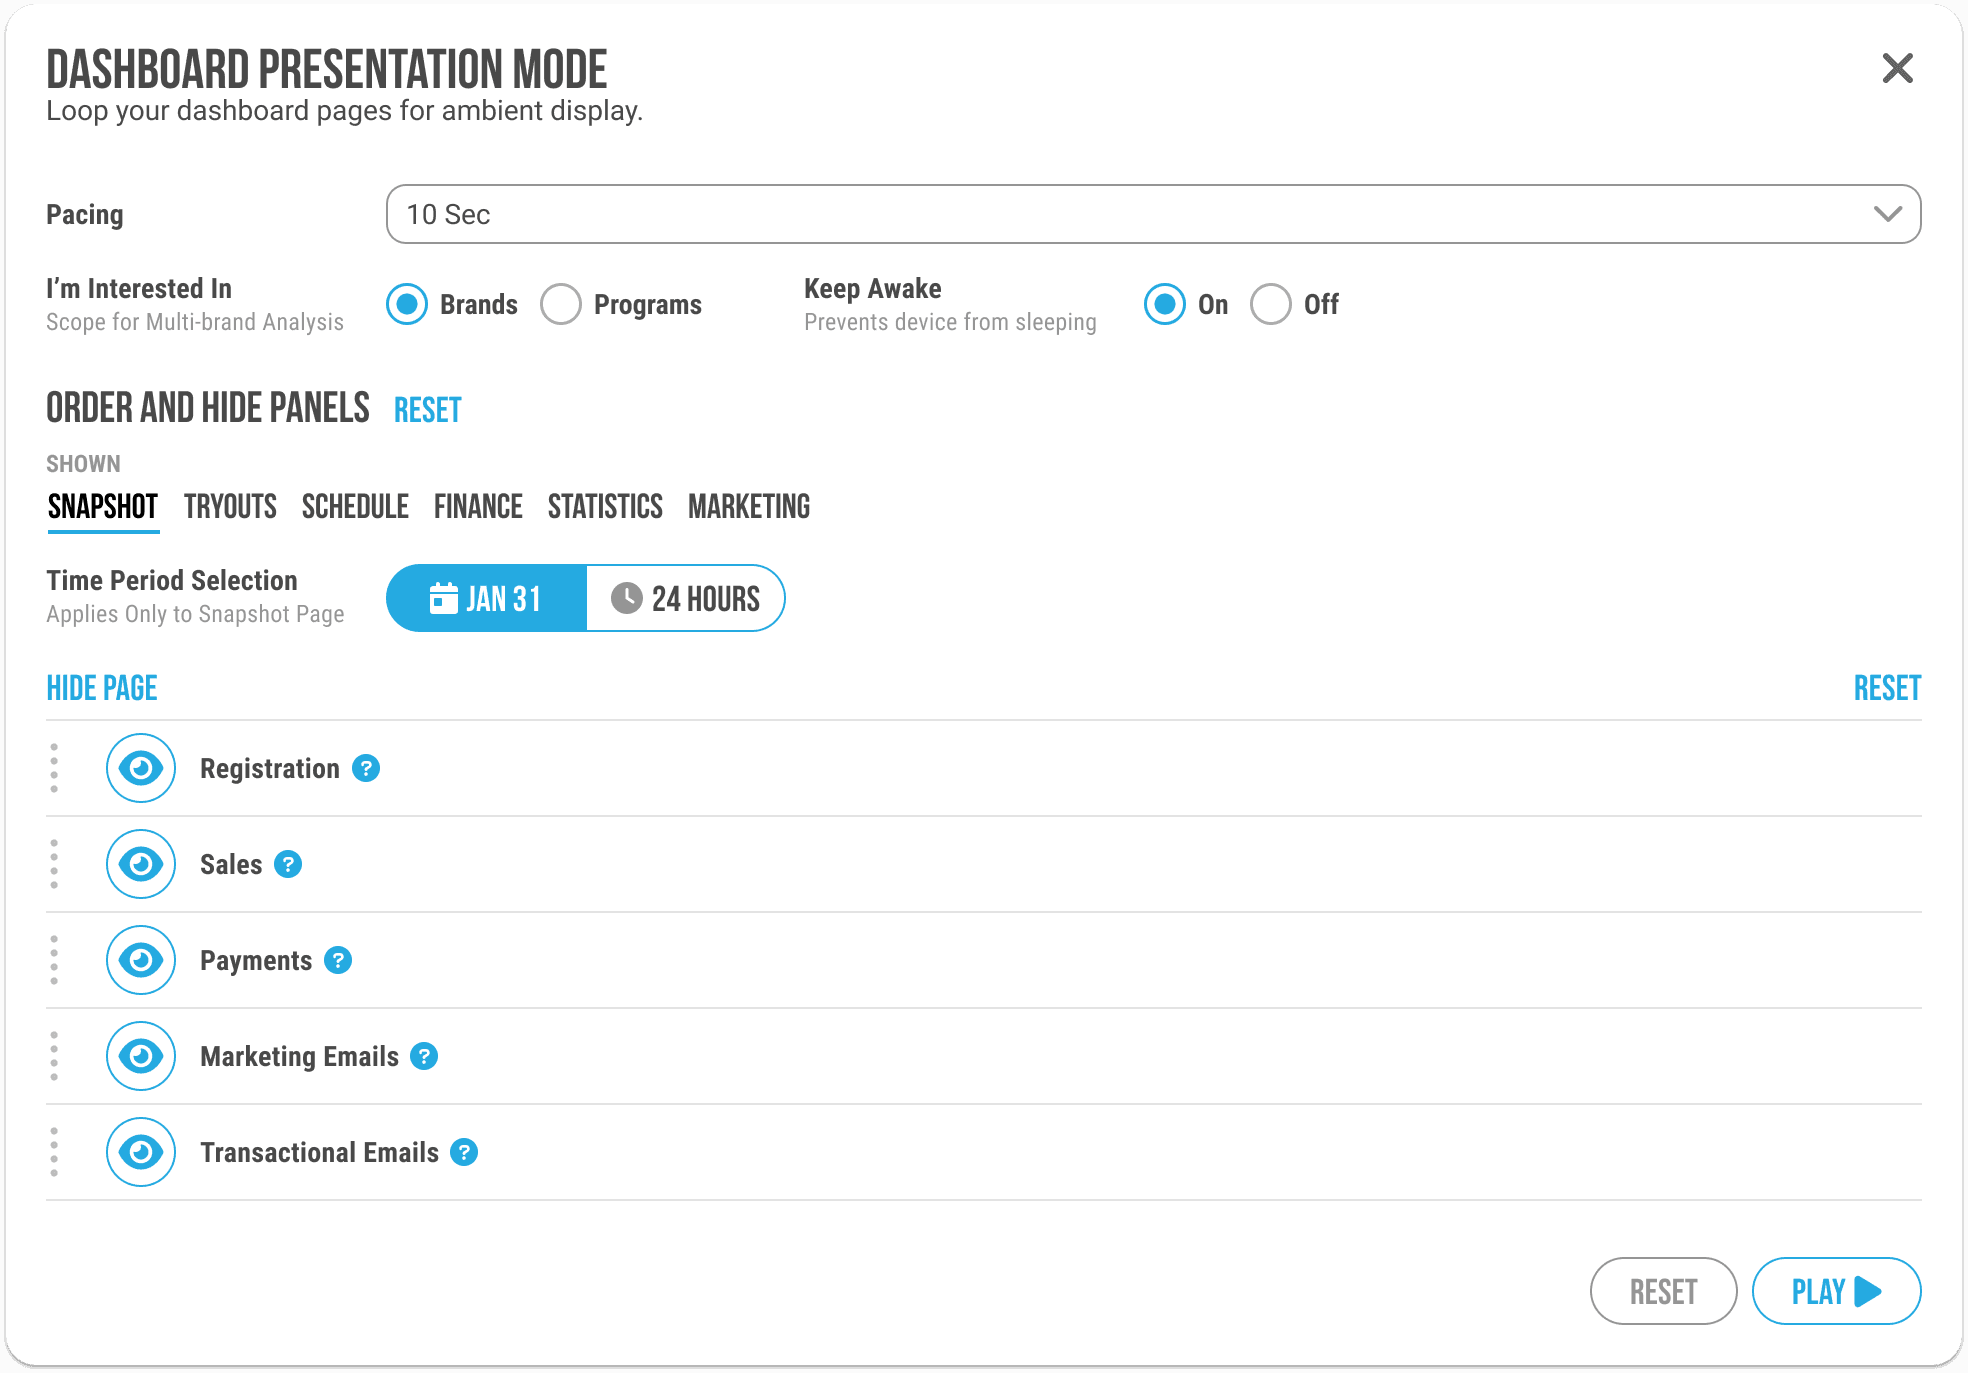Grab drag handle for Payments row

pos(54,960)
